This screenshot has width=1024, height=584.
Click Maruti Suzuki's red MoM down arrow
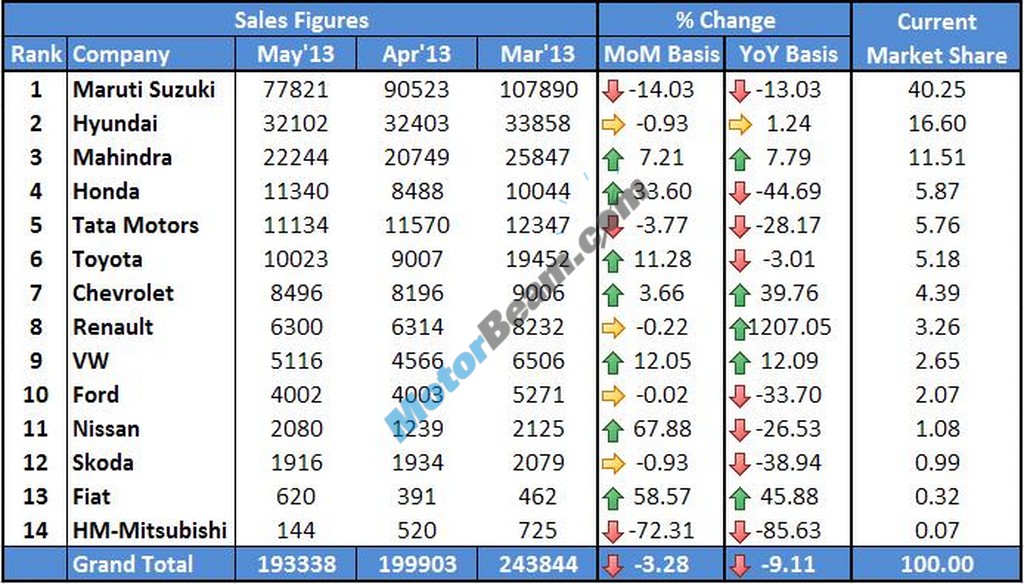tap(613, 91)
